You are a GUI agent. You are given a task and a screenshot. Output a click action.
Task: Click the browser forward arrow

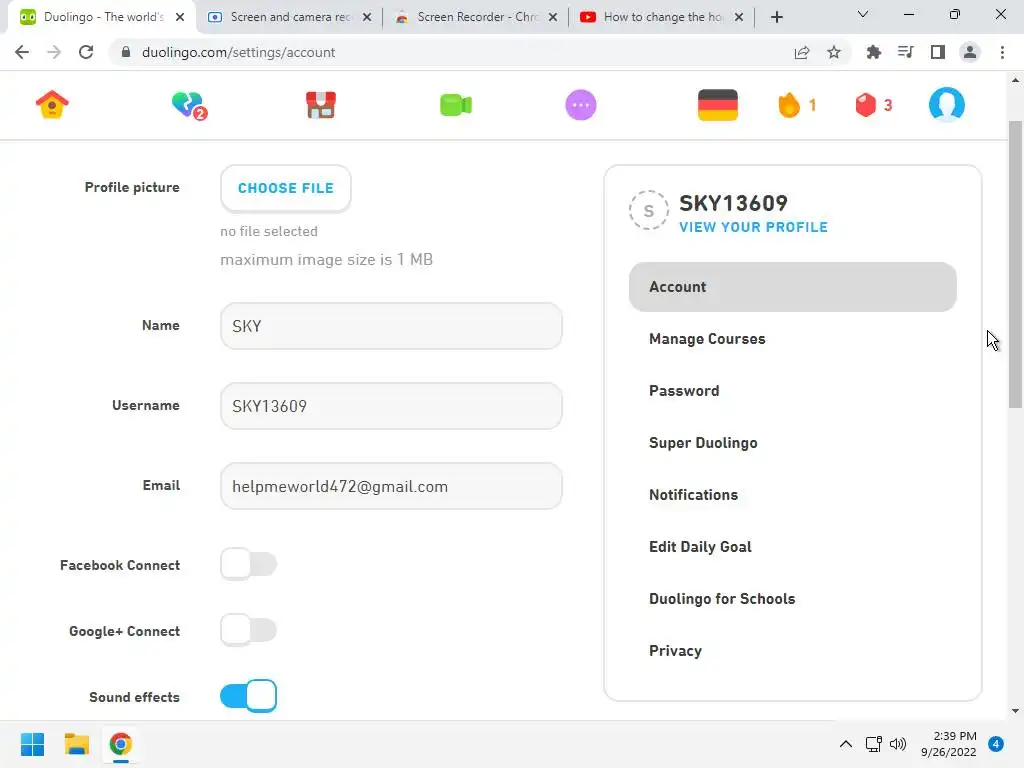pos(54,52)
